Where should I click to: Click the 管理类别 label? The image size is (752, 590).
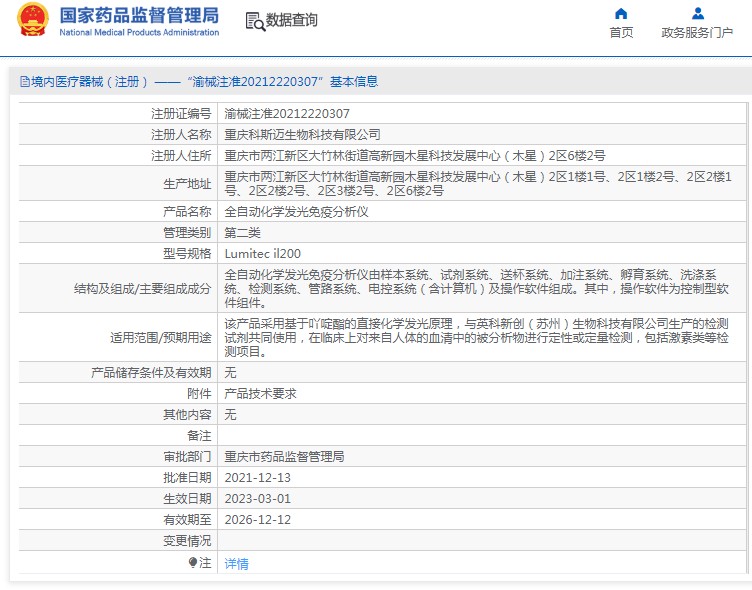187,233
